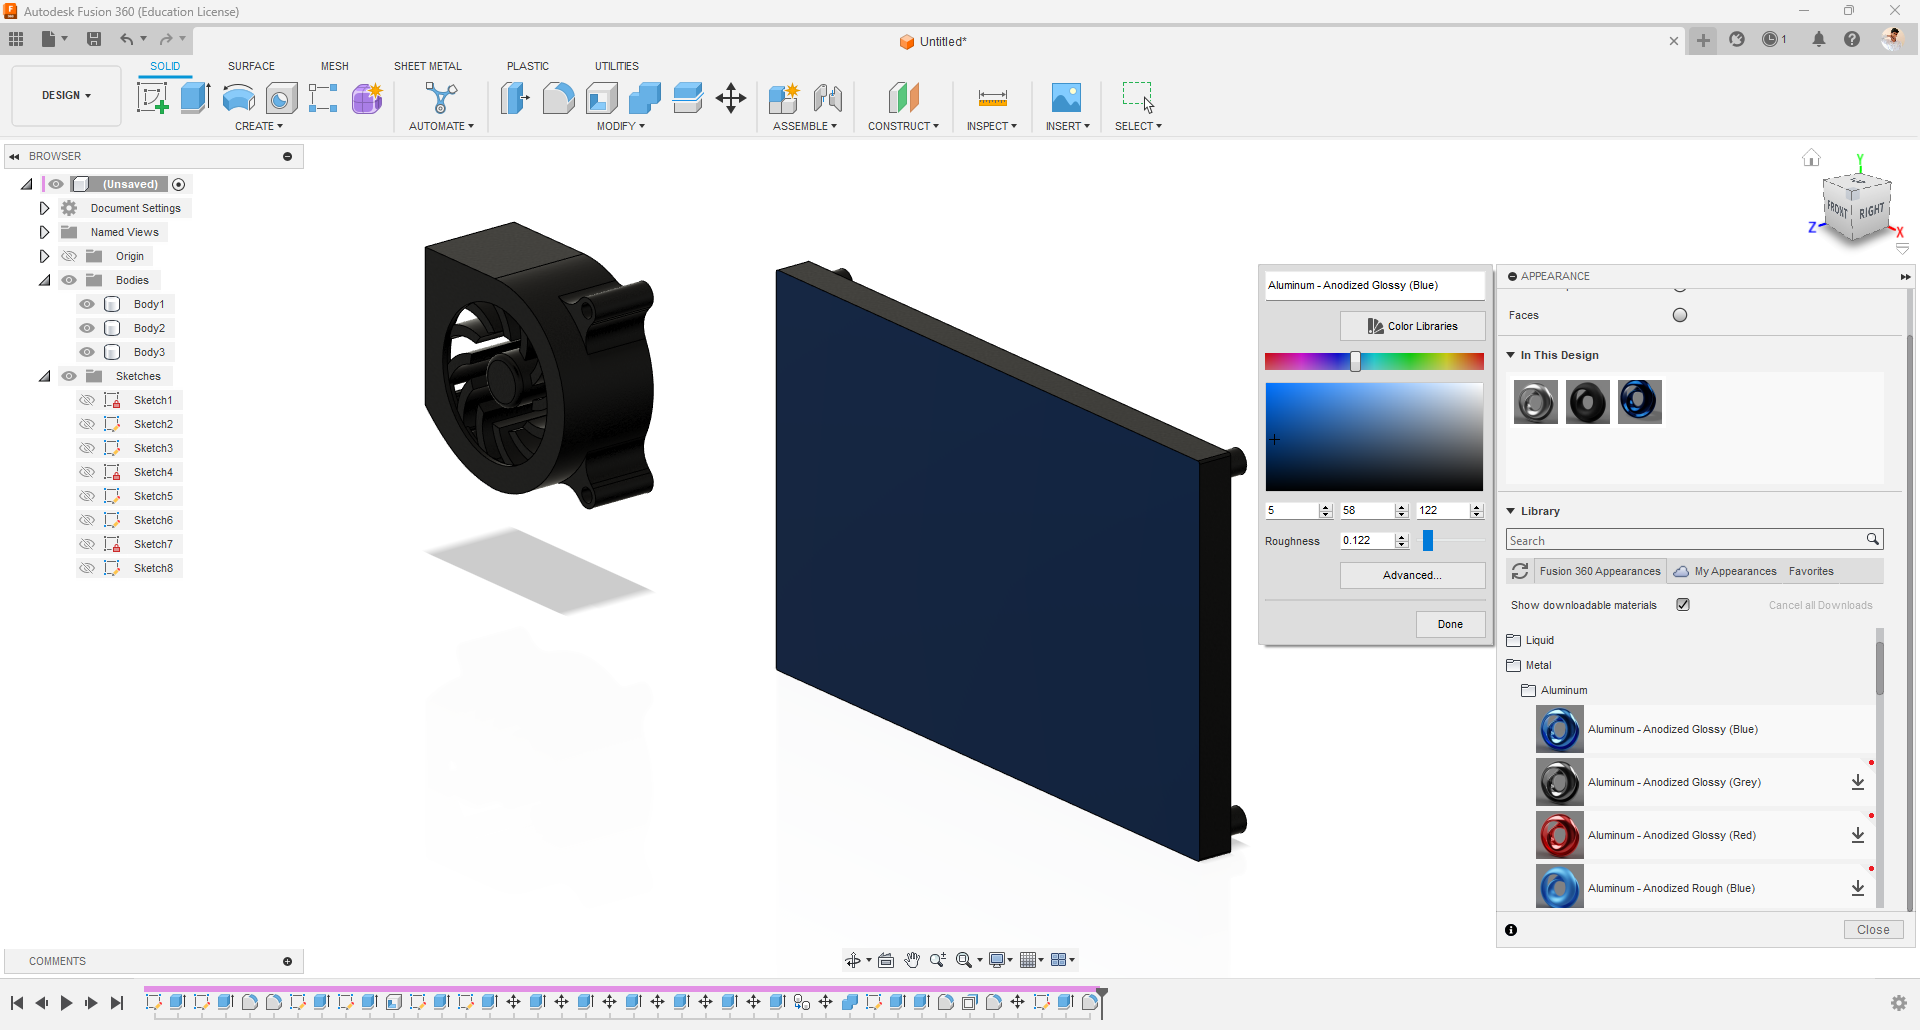Click the Library Search field

click(1694, 540)
